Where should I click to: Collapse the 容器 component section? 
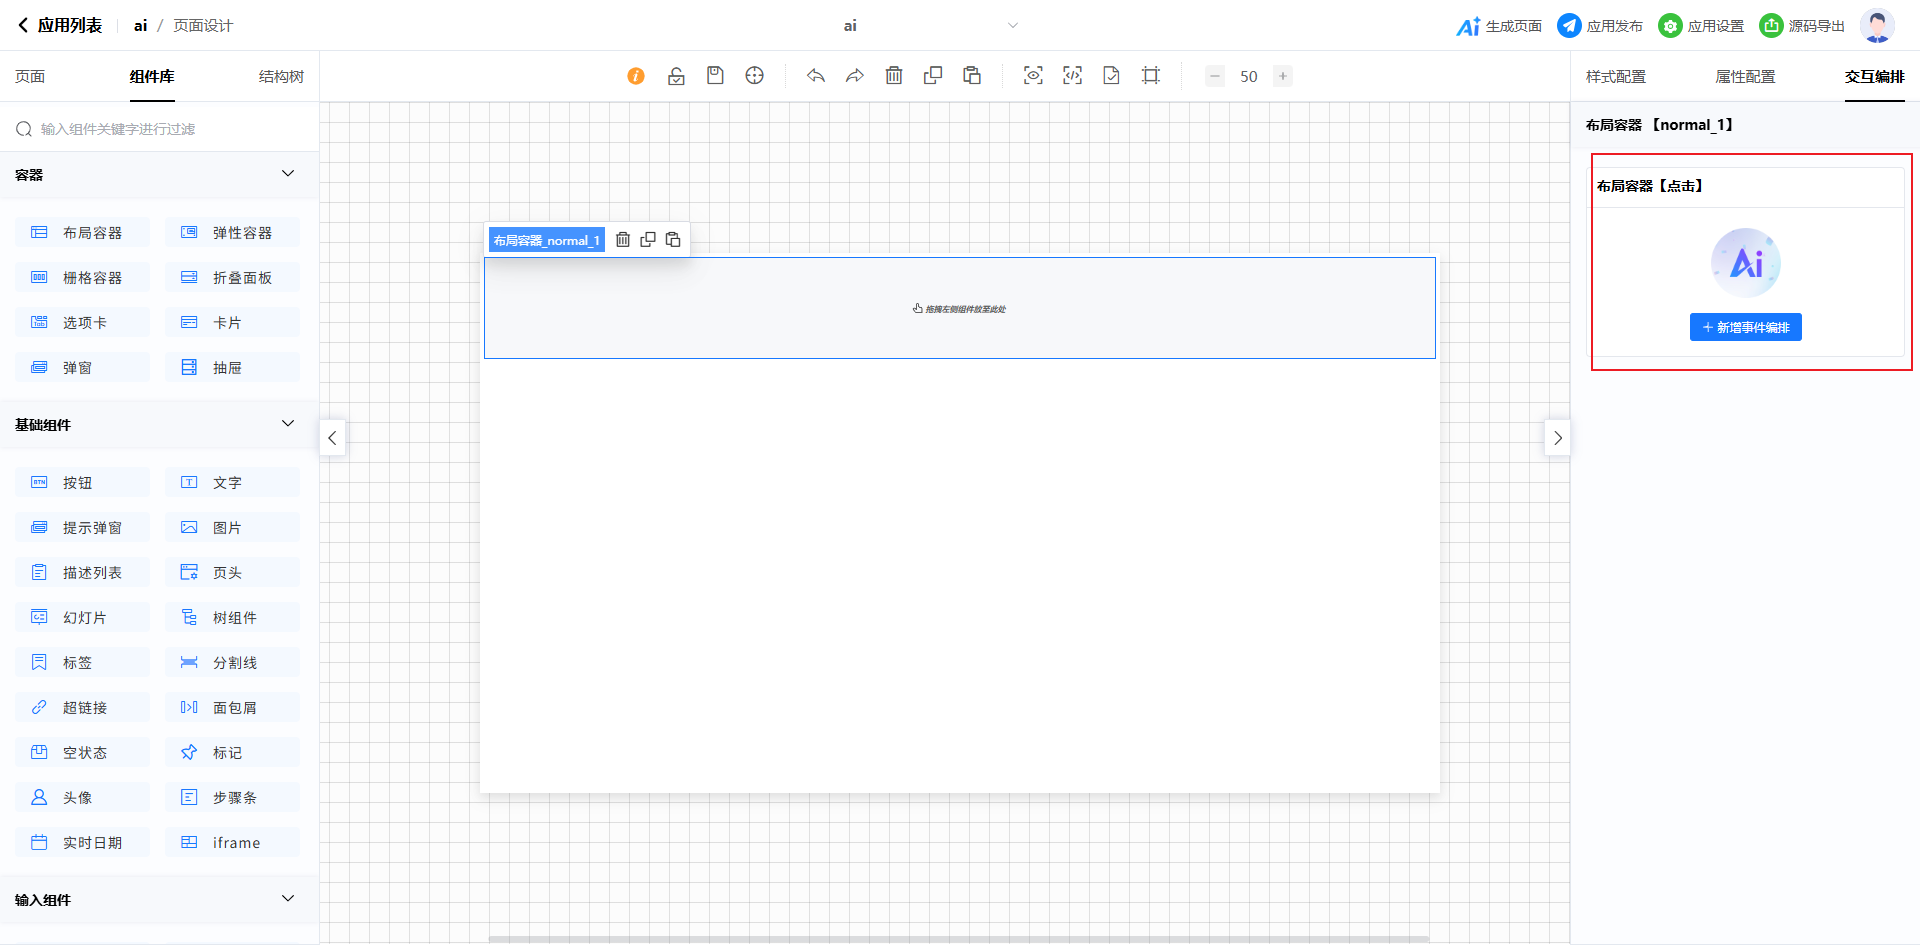tap(288, 174)
